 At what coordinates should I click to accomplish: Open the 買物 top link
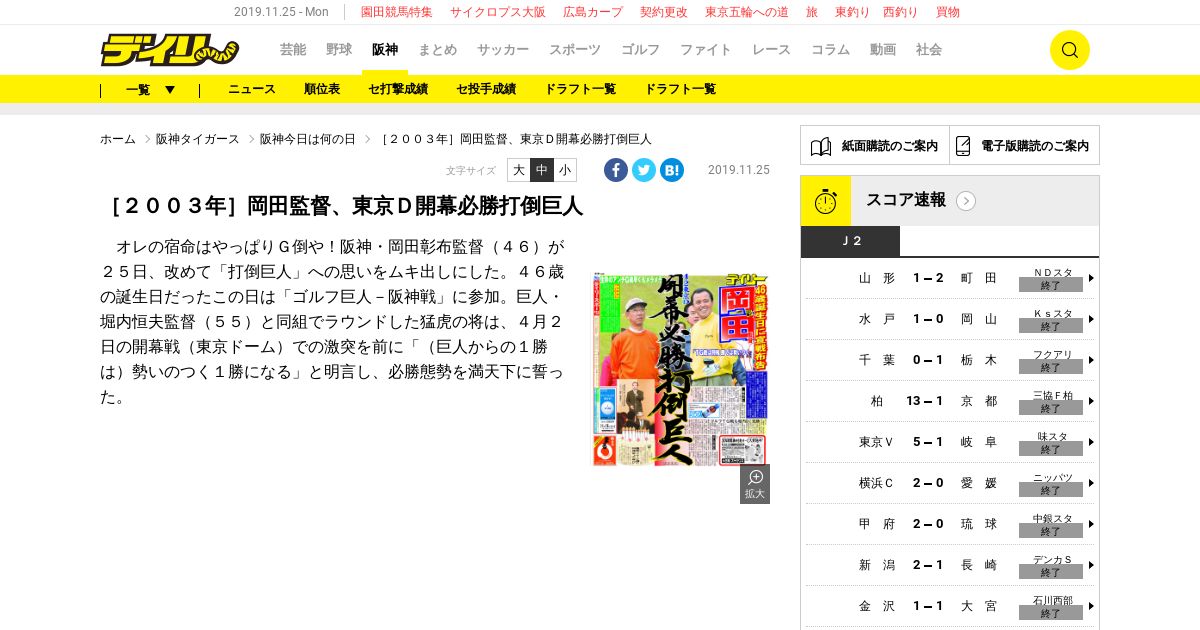(x=948, y=12)
